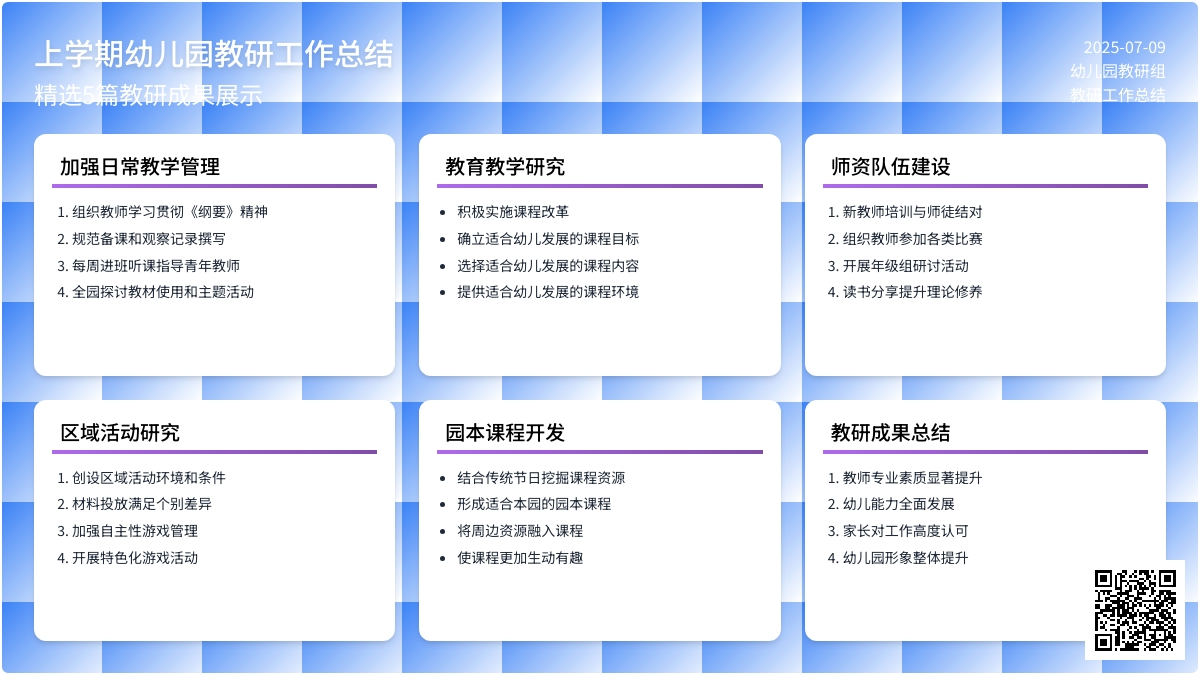The width and height of the screenshot is (1200, 675).
Task: Click item 创设区域活动环境和条件
Action: coord(149,478)
